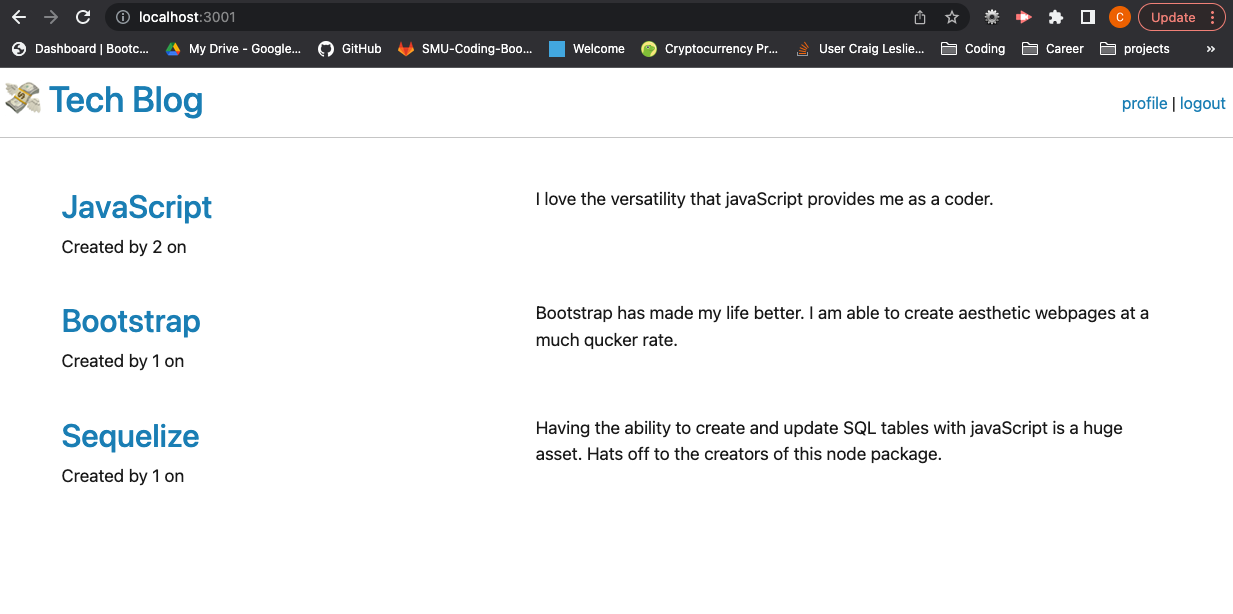Click the Bootstrap aesthetic webpages paragraph
Viewport: 1233px width, 614px height.
(x=842, y=327)
